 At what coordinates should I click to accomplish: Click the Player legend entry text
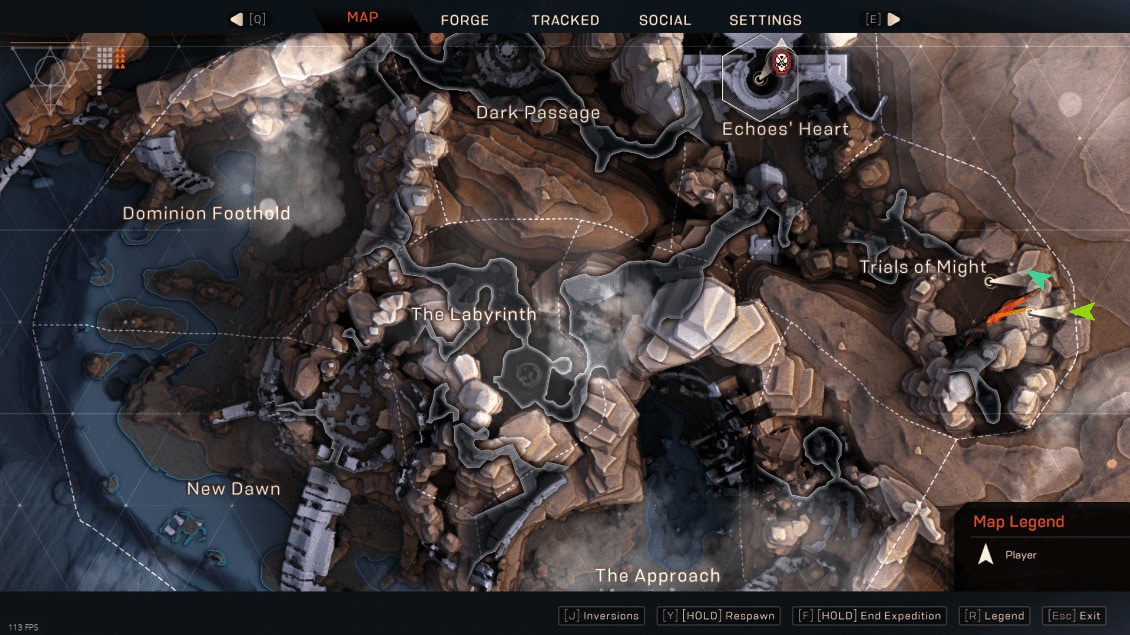tap(1020, 555)
